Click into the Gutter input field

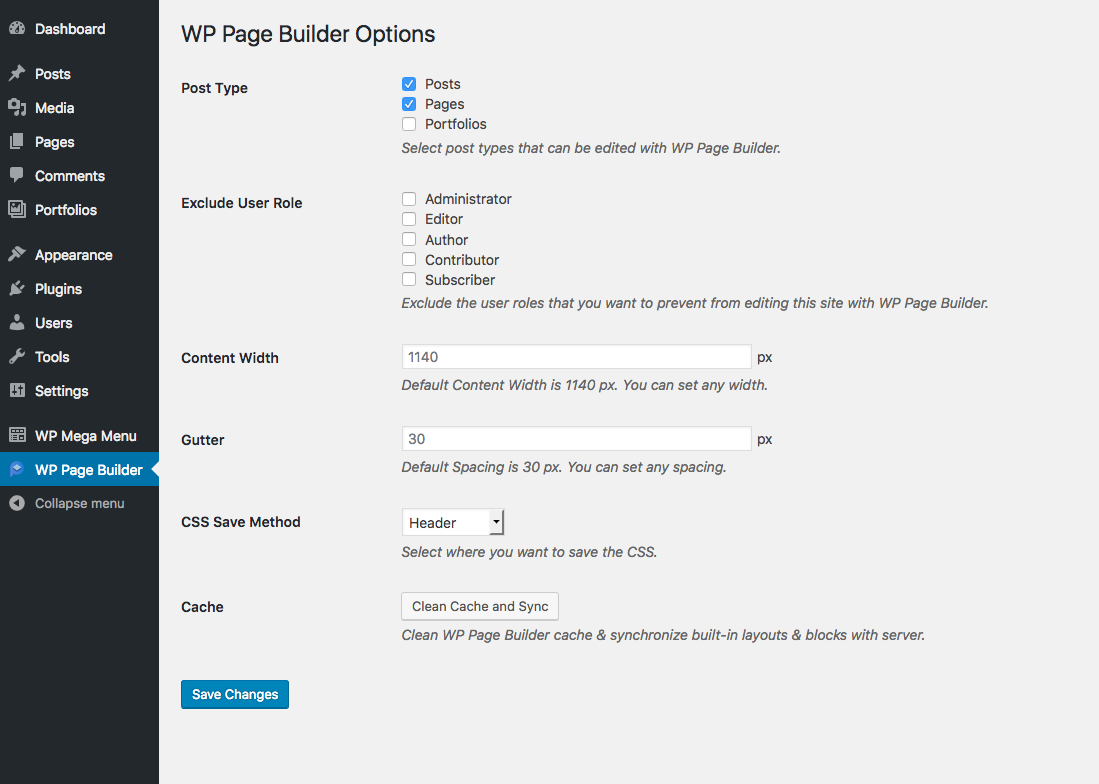pos(576,439)
